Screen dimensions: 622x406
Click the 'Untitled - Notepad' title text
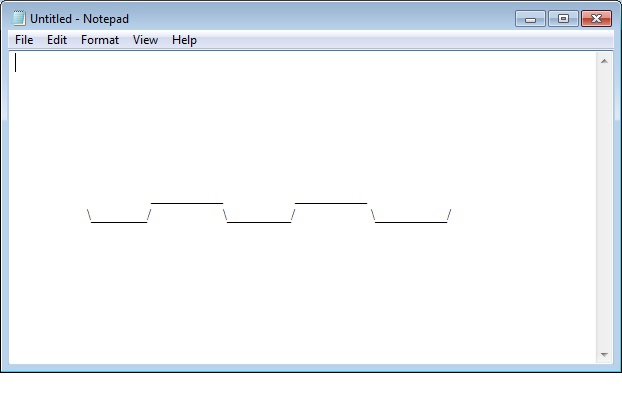coord(79,18)
